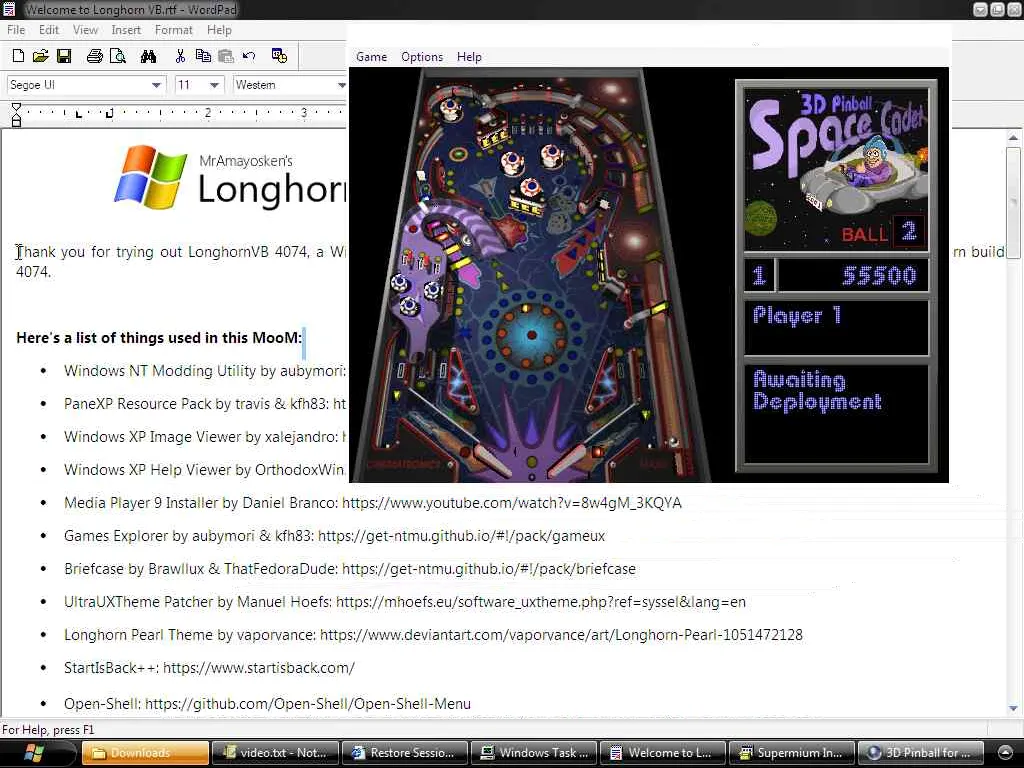Open WordPad Insert menu
1024x768 pixels.
click(126, 30)
